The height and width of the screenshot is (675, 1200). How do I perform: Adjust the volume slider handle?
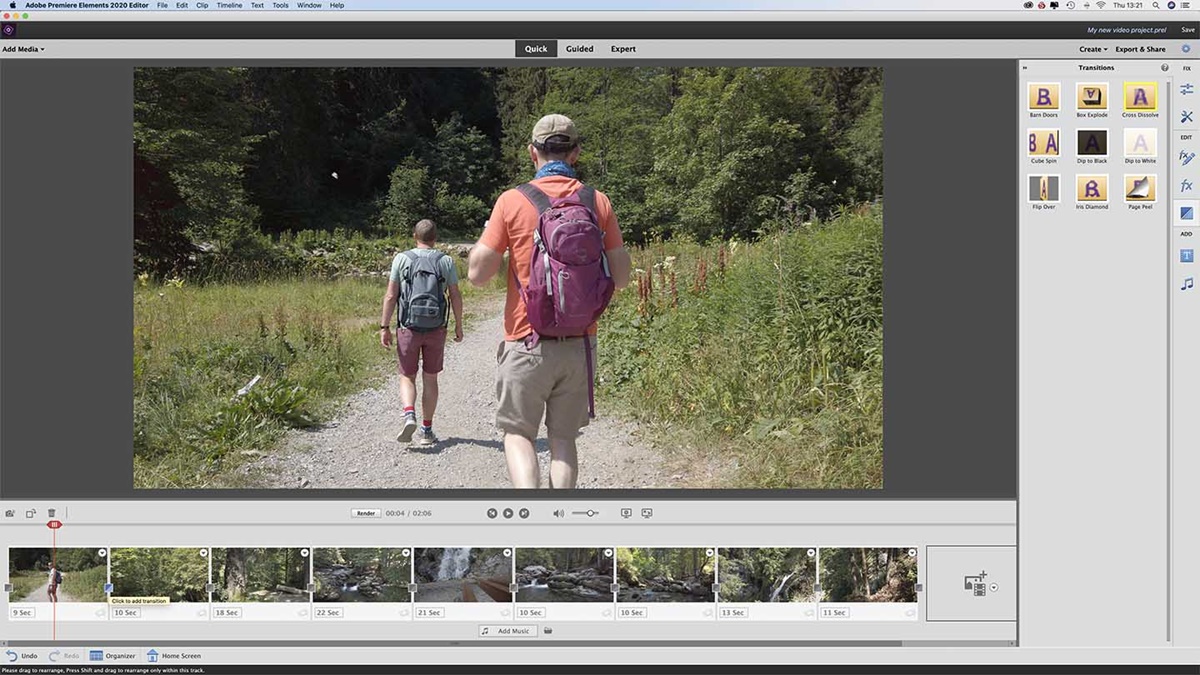pos(591,513)
